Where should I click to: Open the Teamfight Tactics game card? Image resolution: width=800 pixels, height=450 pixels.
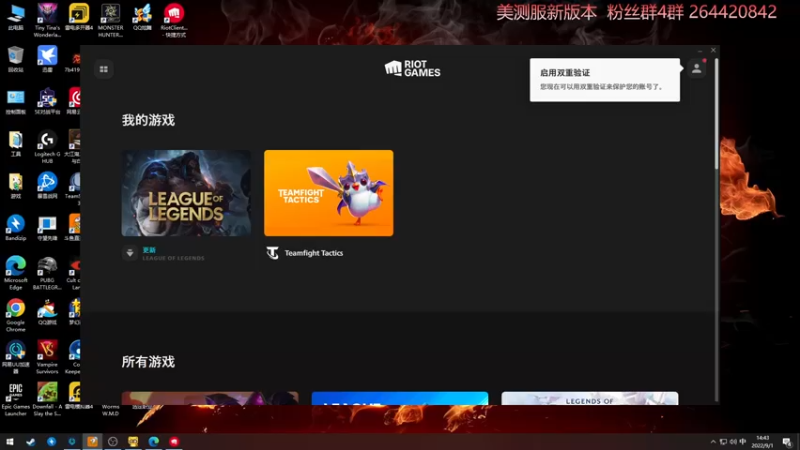click(x=329, y=193)
